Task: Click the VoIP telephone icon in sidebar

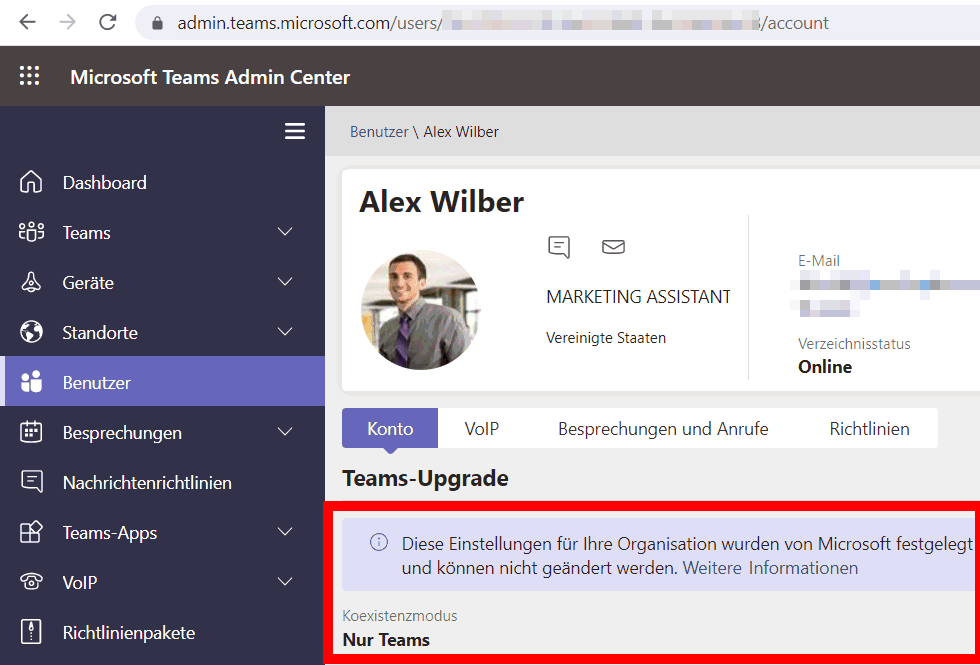Action: 31,582
